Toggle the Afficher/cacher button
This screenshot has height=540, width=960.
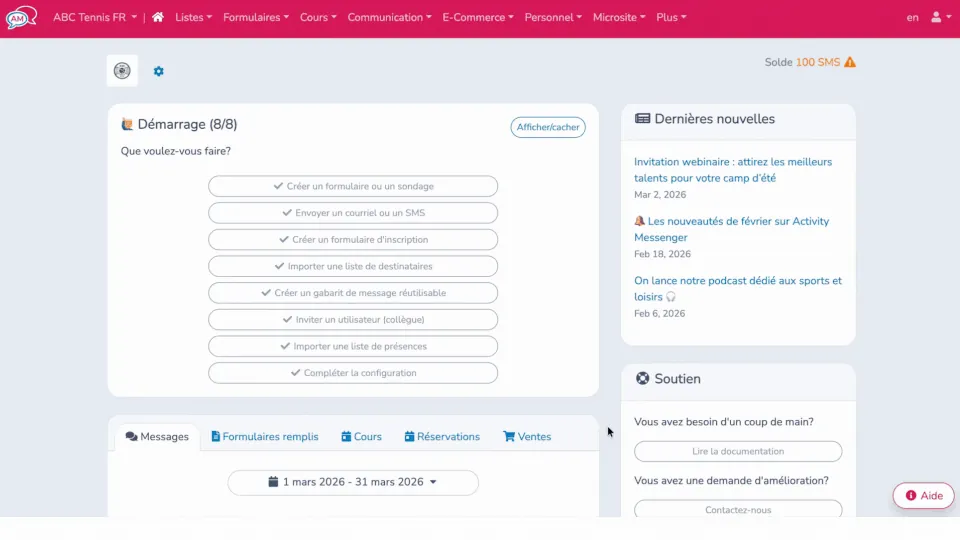coord(548,127)
